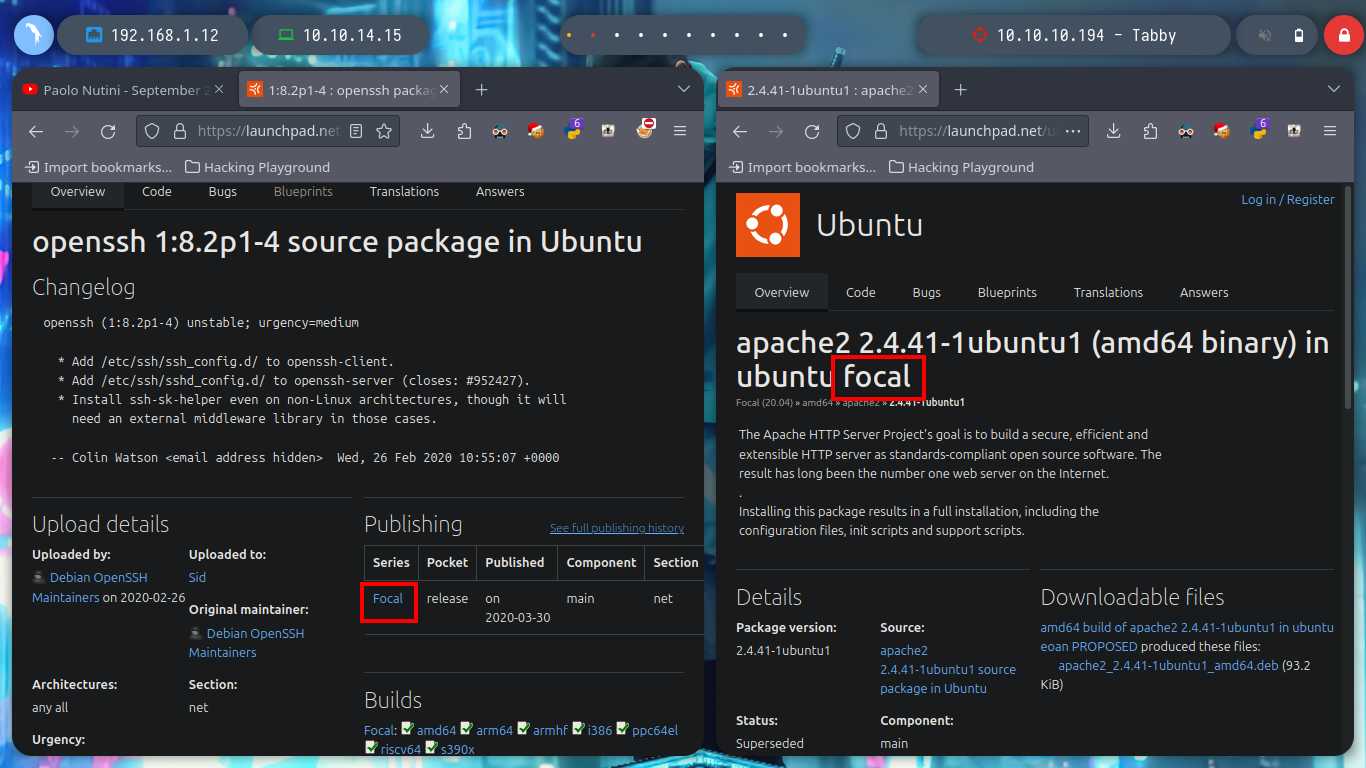Click the Python extension icon in left window
This screenshot has height=768, width=1366.
tap(573, 129)
